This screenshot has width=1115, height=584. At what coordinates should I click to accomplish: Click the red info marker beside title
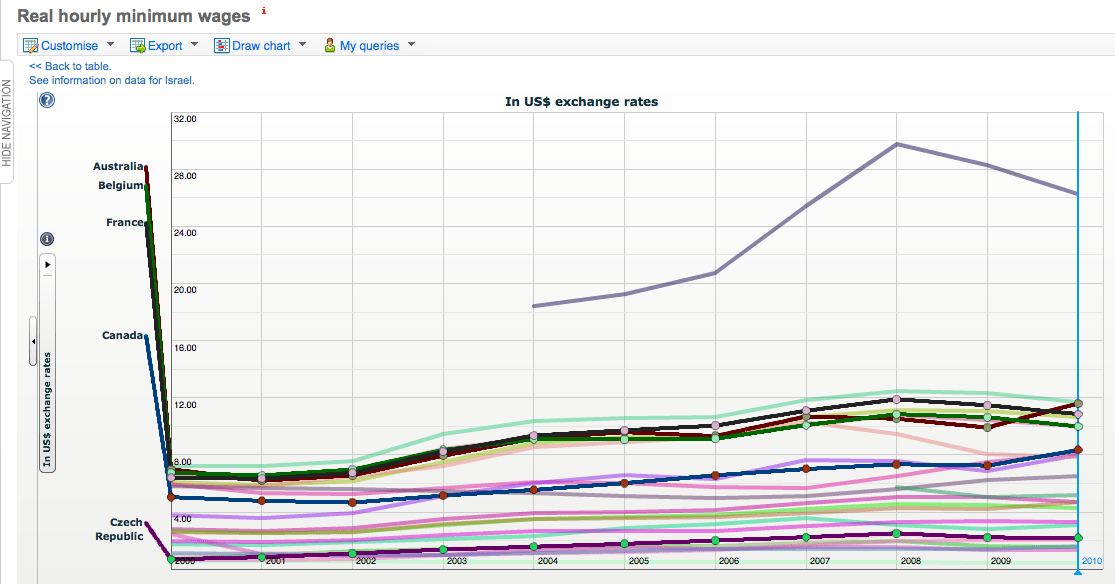click(264, 11)
